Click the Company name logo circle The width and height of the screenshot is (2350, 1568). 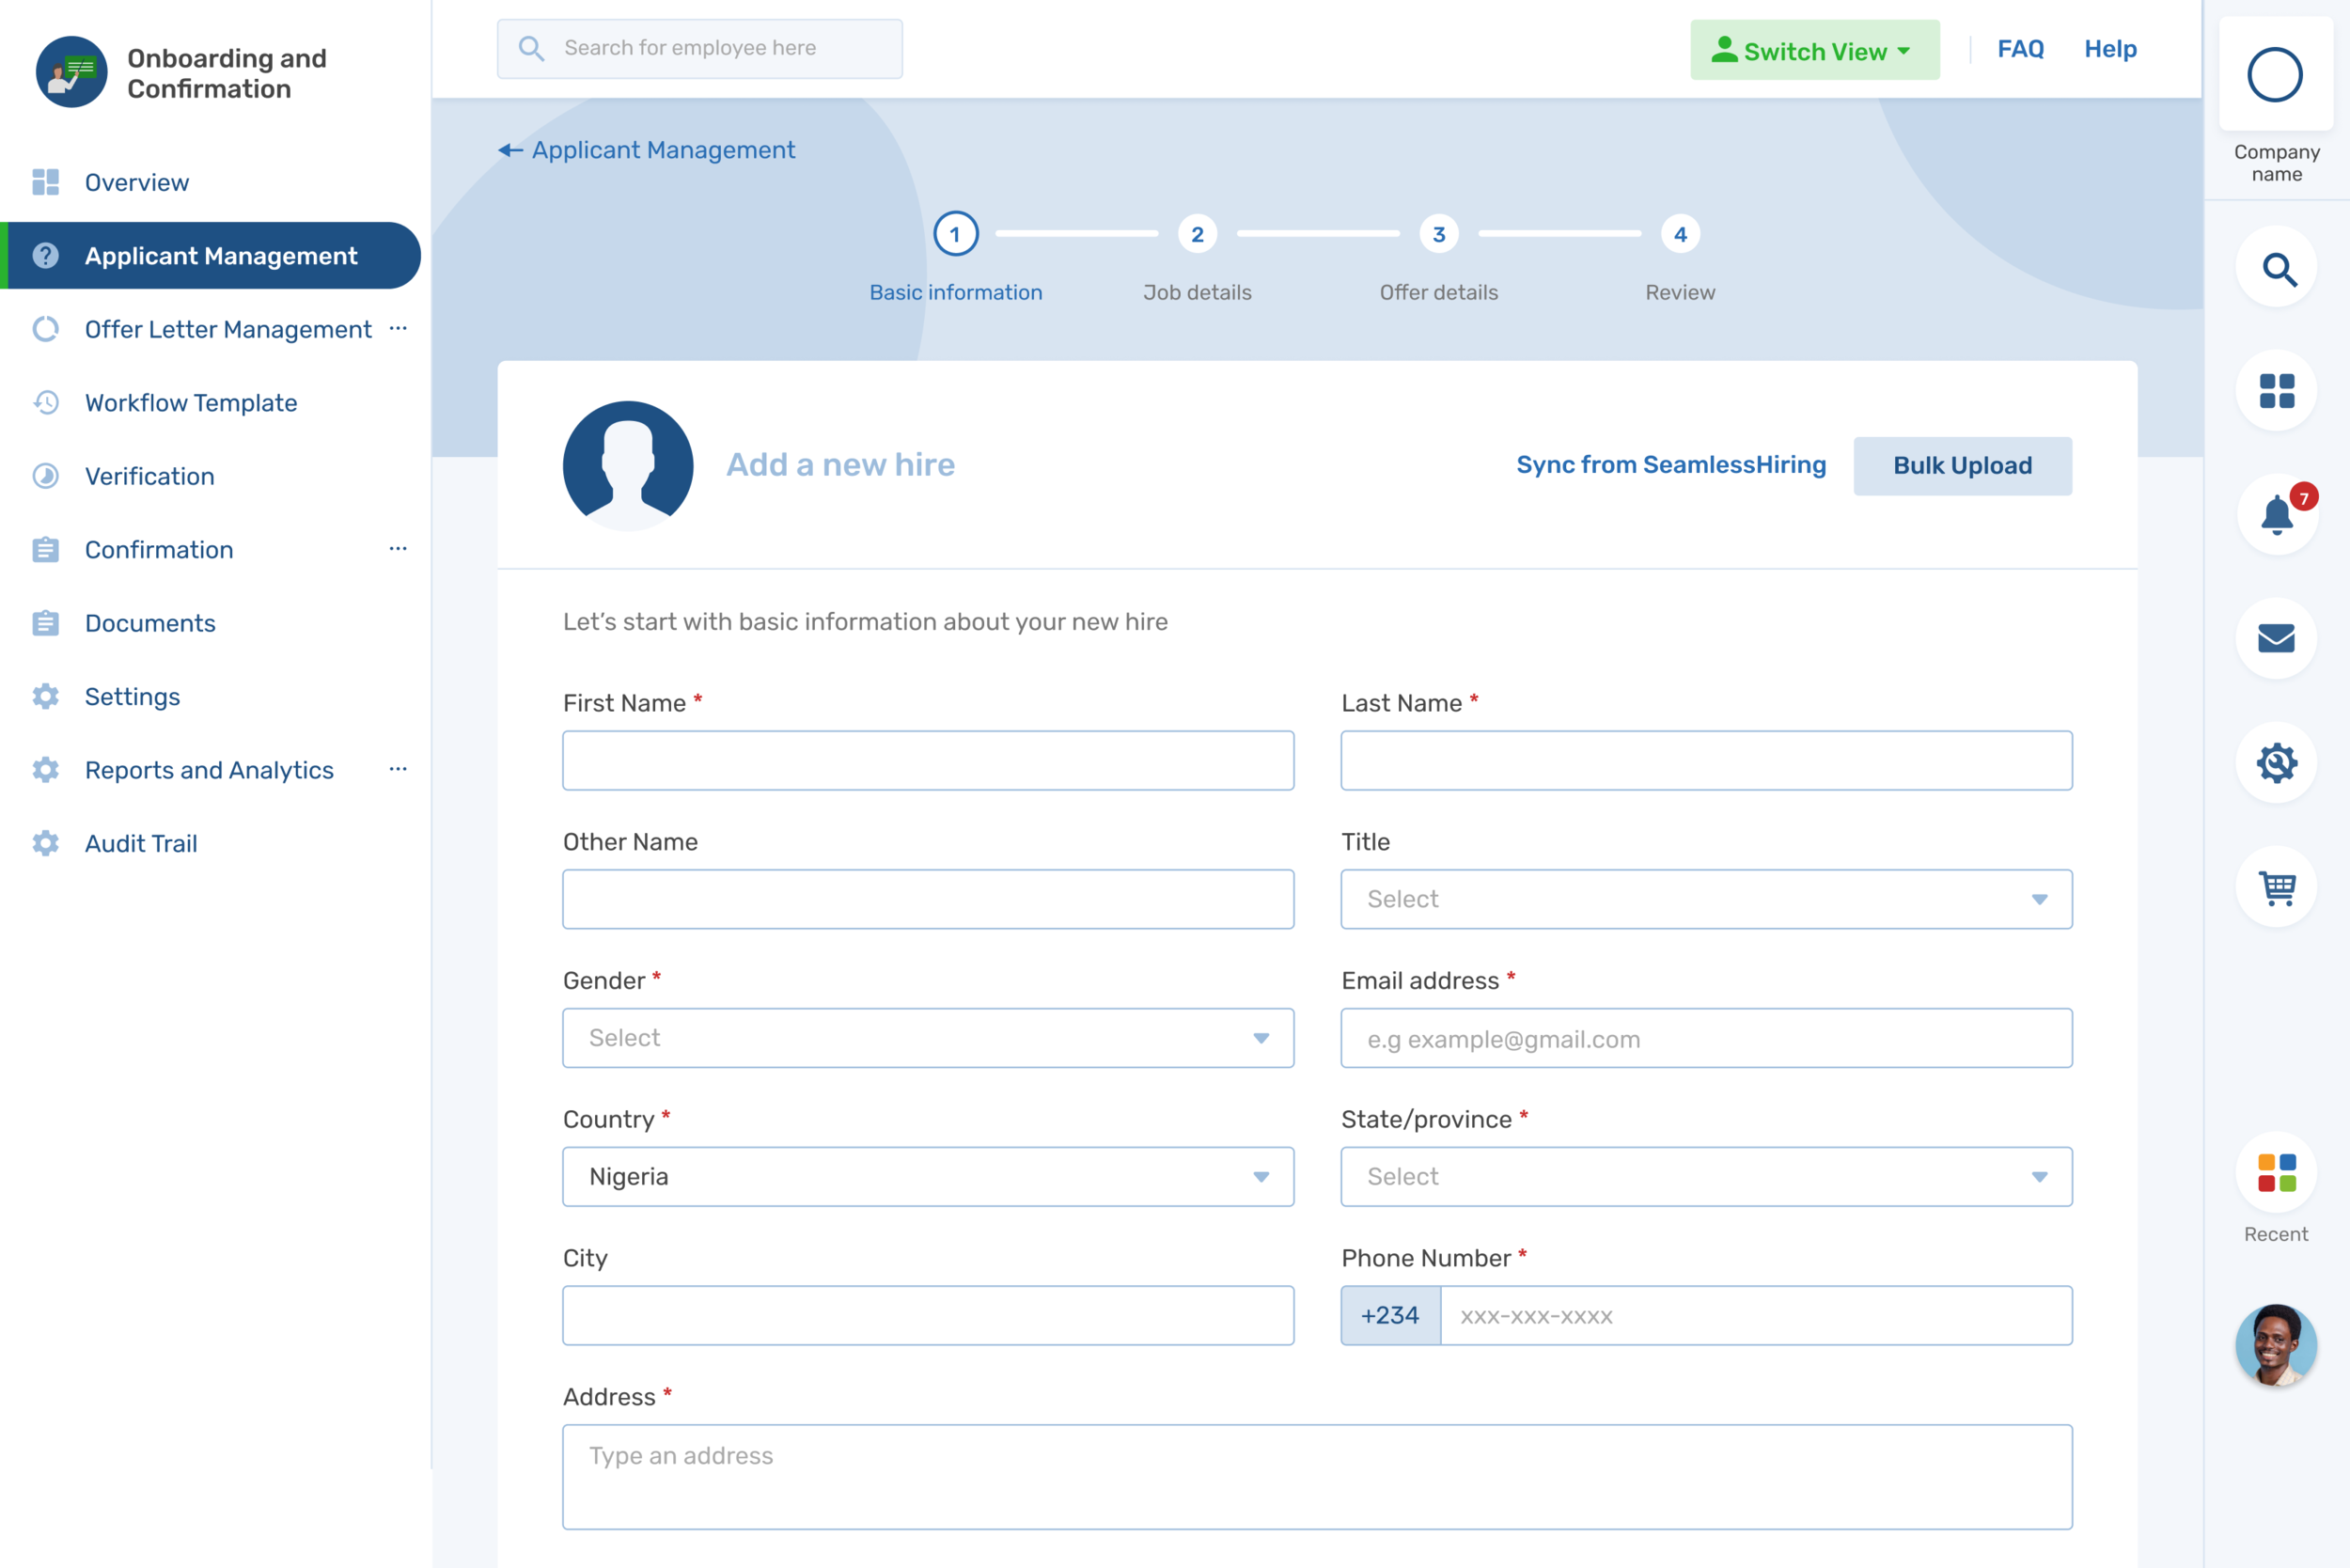pos(2275,75)
